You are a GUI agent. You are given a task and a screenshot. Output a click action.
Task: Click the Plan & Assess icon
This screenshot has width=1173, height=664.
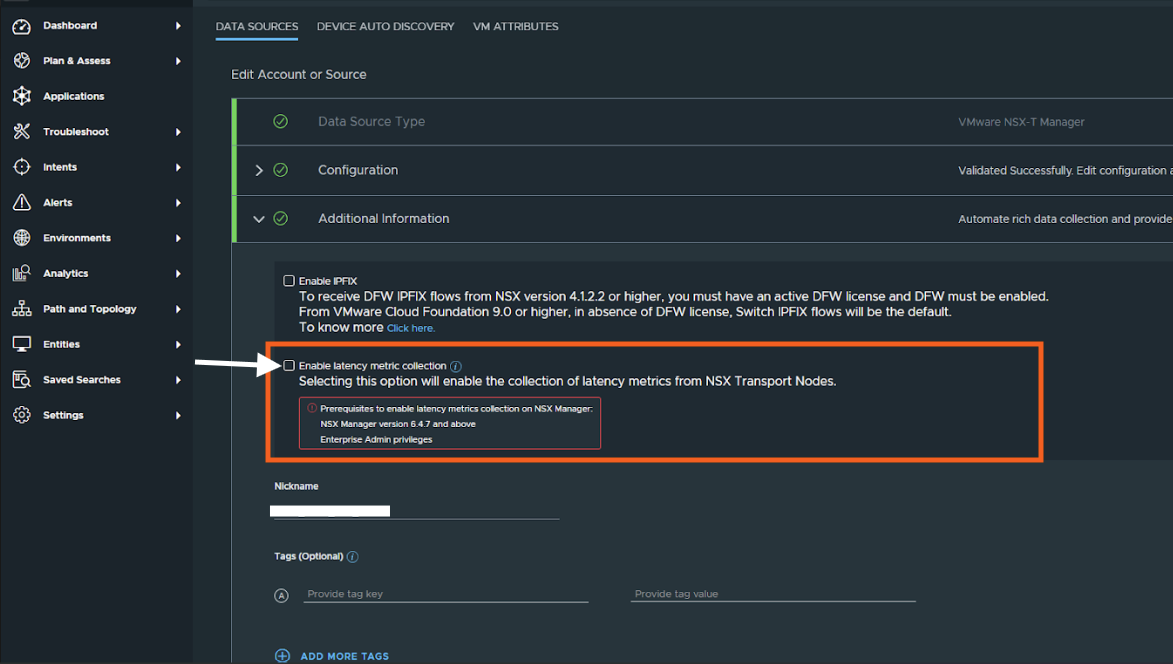(22, 61)
